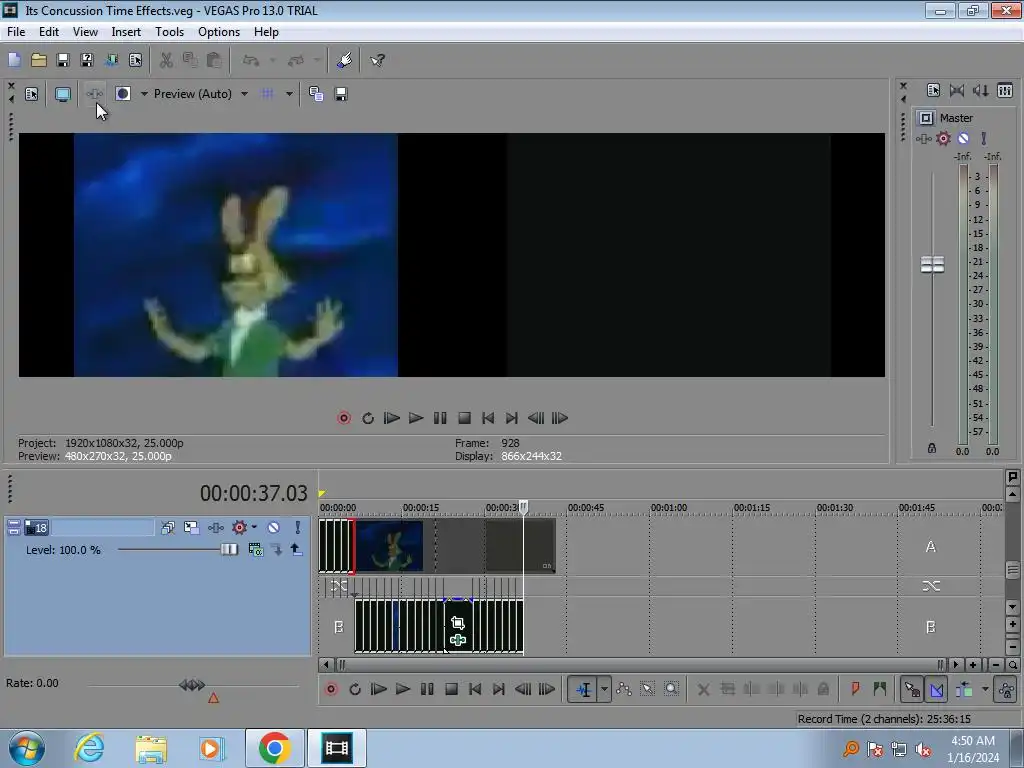Expand the Overlays dropdown arrow

(x=289, y=94)
